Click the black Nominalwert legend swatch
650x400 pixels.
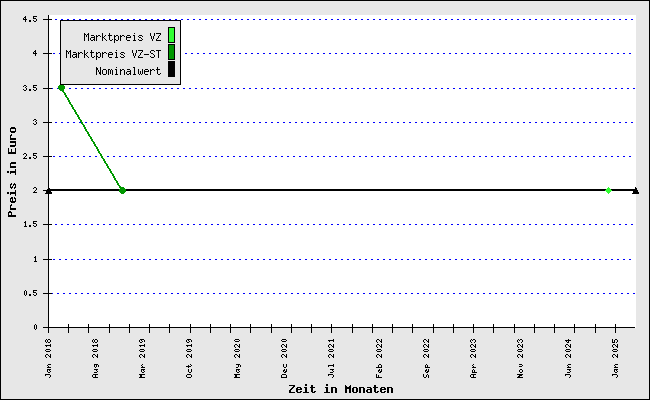pyautogui.click(x=171, y=69)
